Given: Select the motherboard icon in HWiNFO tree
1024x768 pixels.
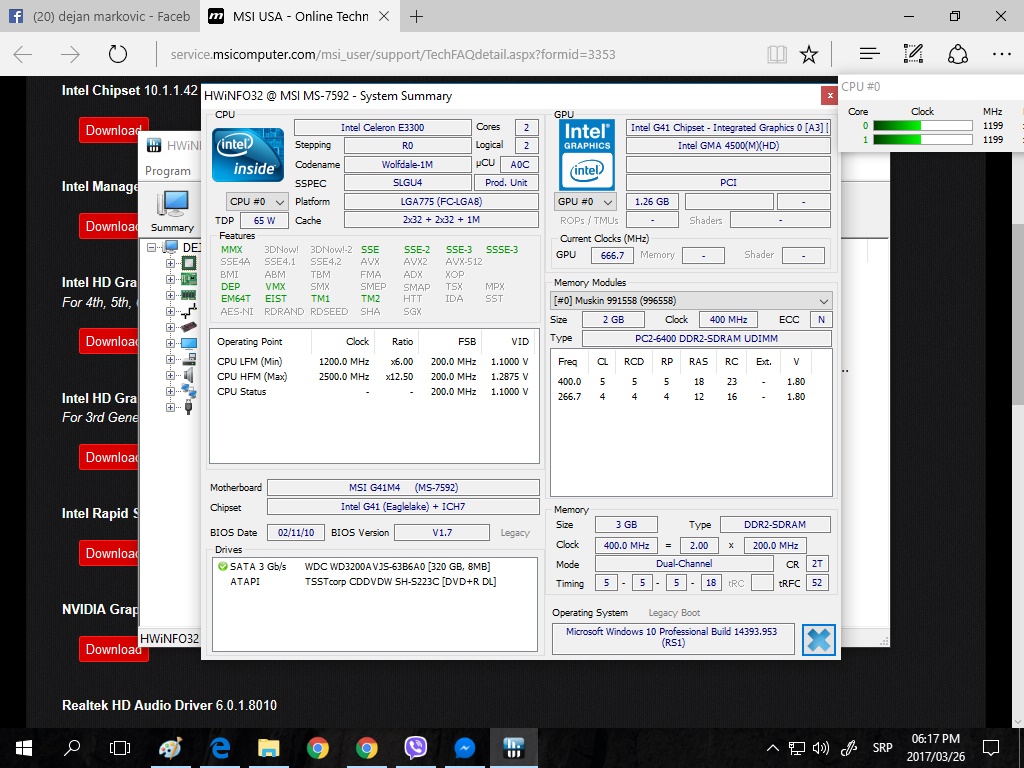Looking at the screenshot, I should [x=189, y=280].
